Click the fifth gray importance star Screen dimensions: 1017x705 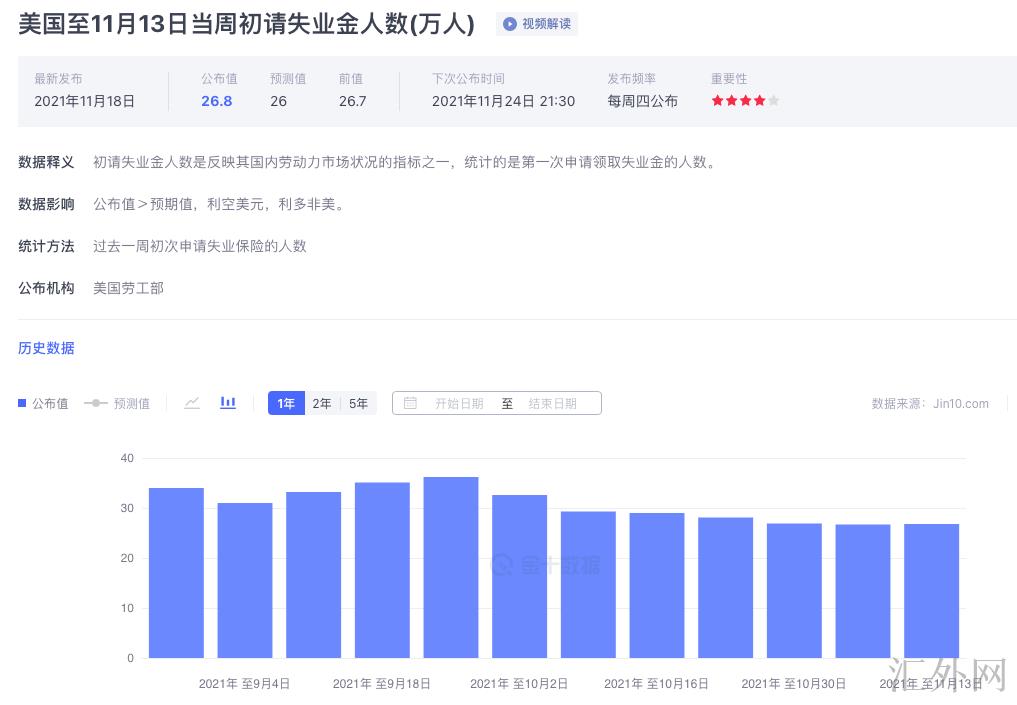[x=773, y=101]
